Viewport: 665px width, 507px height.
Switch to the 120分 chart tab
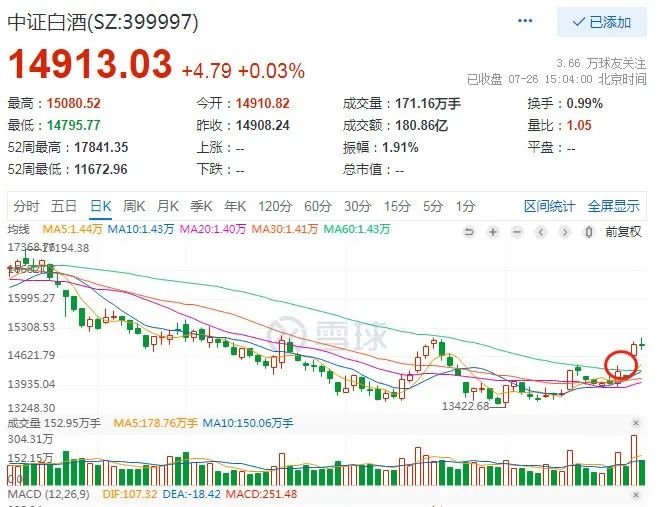[275, 206]
